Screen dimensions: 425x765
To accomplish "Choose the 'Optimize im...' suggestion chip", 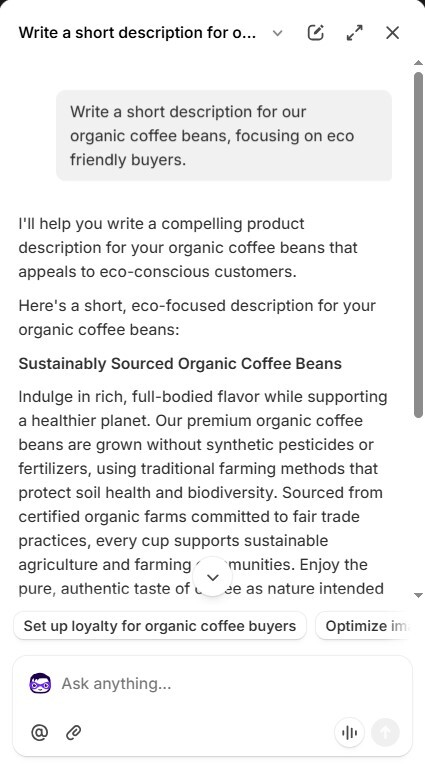I will pyautogui.click(x=365, y=626).
